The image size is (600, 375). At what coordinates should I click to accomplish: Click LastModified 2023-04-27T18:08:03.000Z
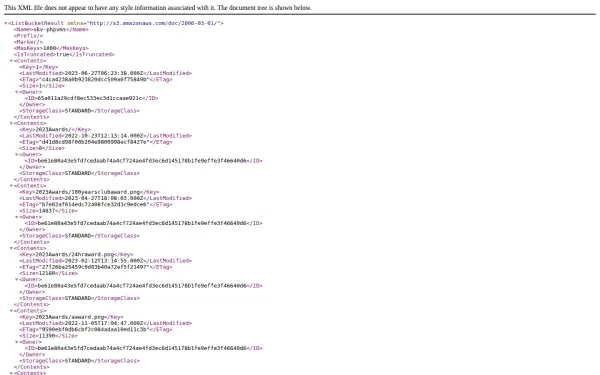pos(104,198)
